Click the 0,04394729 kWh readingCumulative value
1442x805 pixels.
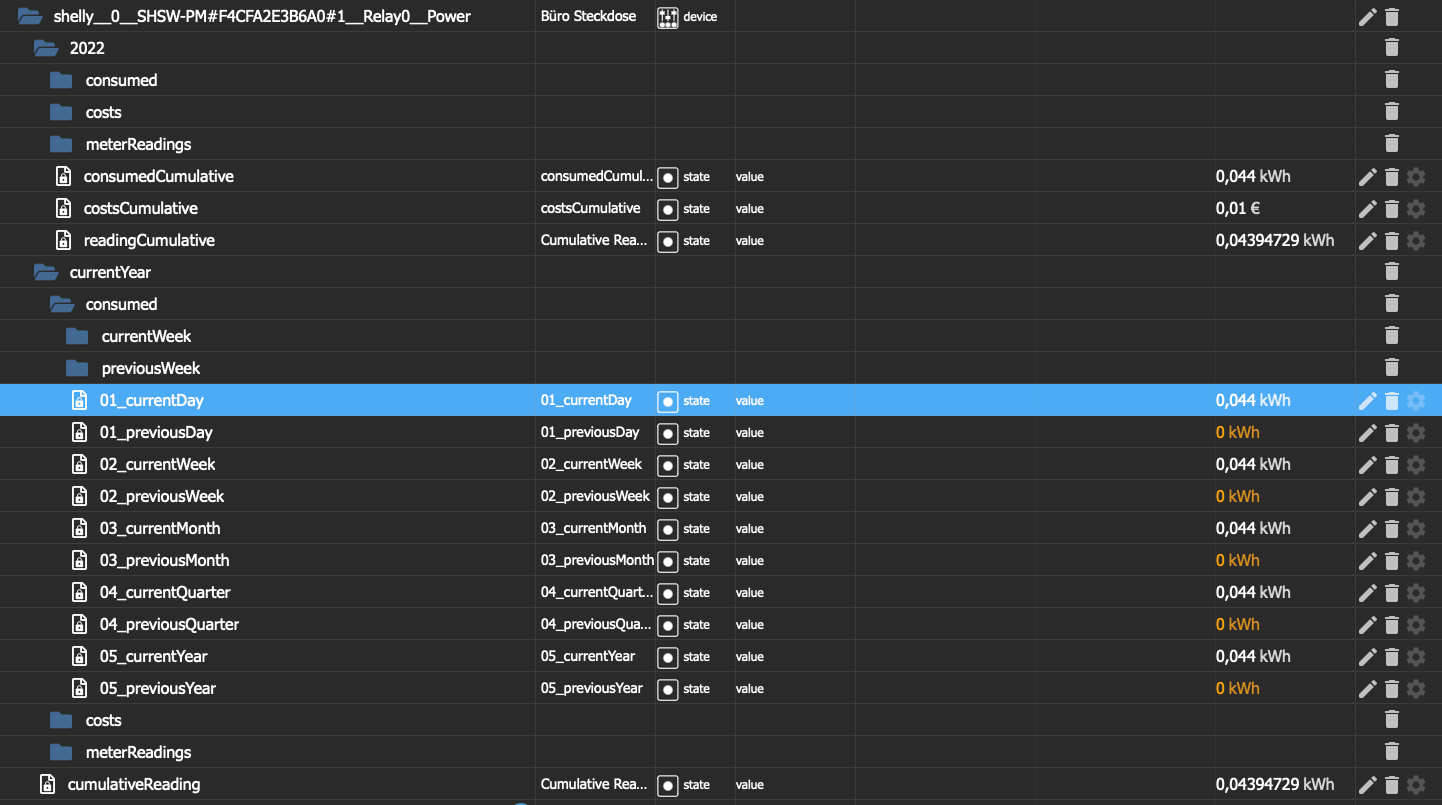[x=1275, y=240]
